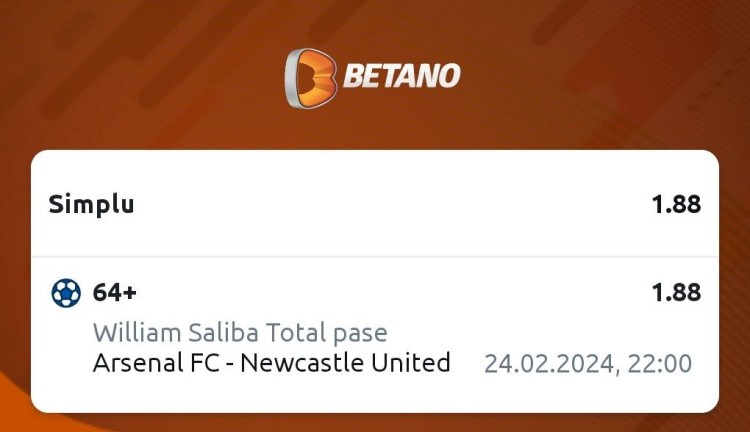Viewport: 750px width, 432px height.
Task: Open the Arsenal FC team name
Action: pos(151,362)
